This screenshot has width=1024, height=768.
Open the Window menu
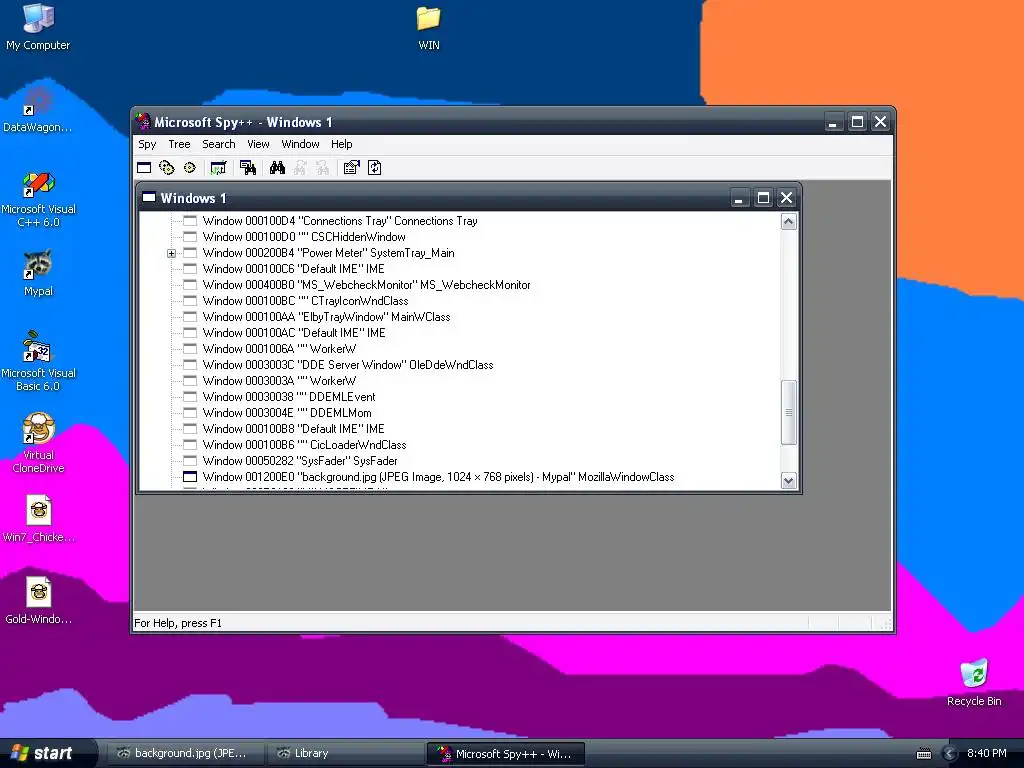[x=300, y=144]
